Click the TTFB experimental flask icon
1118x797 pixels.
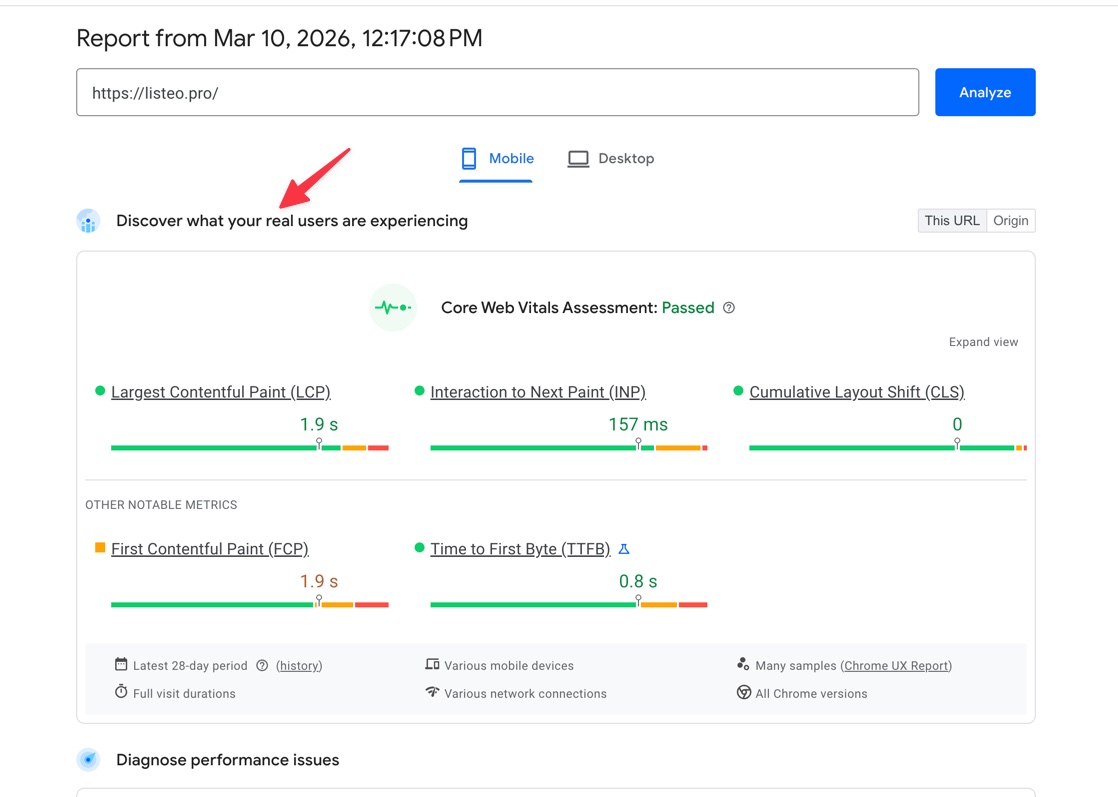(624, 549)
